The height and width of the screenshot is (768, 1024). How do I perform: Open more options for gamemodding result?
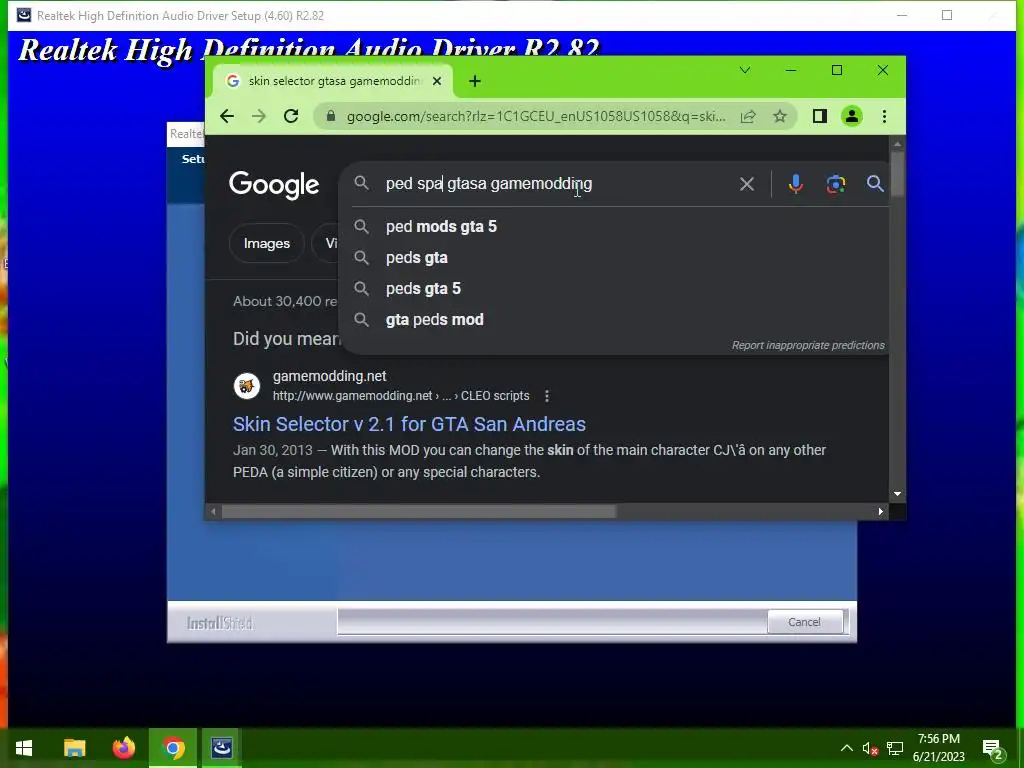tap(547, 396)
